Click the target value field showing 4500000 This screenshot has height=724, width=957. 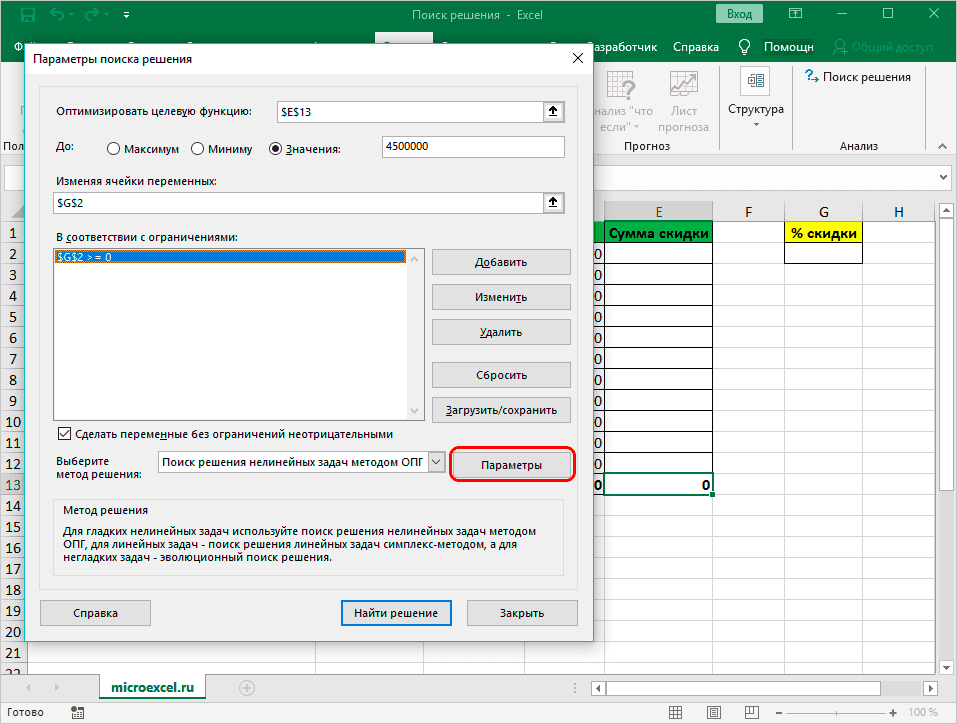pos(473,147)
